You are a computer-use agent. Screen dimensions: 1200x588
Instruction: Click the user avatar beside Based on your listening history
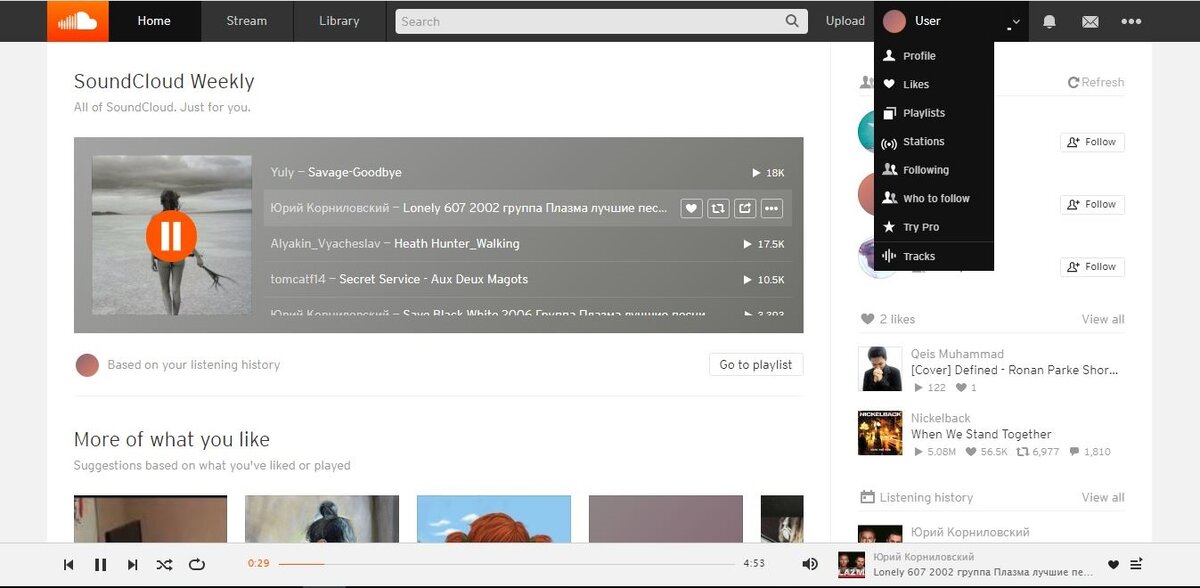click(87, 365)
